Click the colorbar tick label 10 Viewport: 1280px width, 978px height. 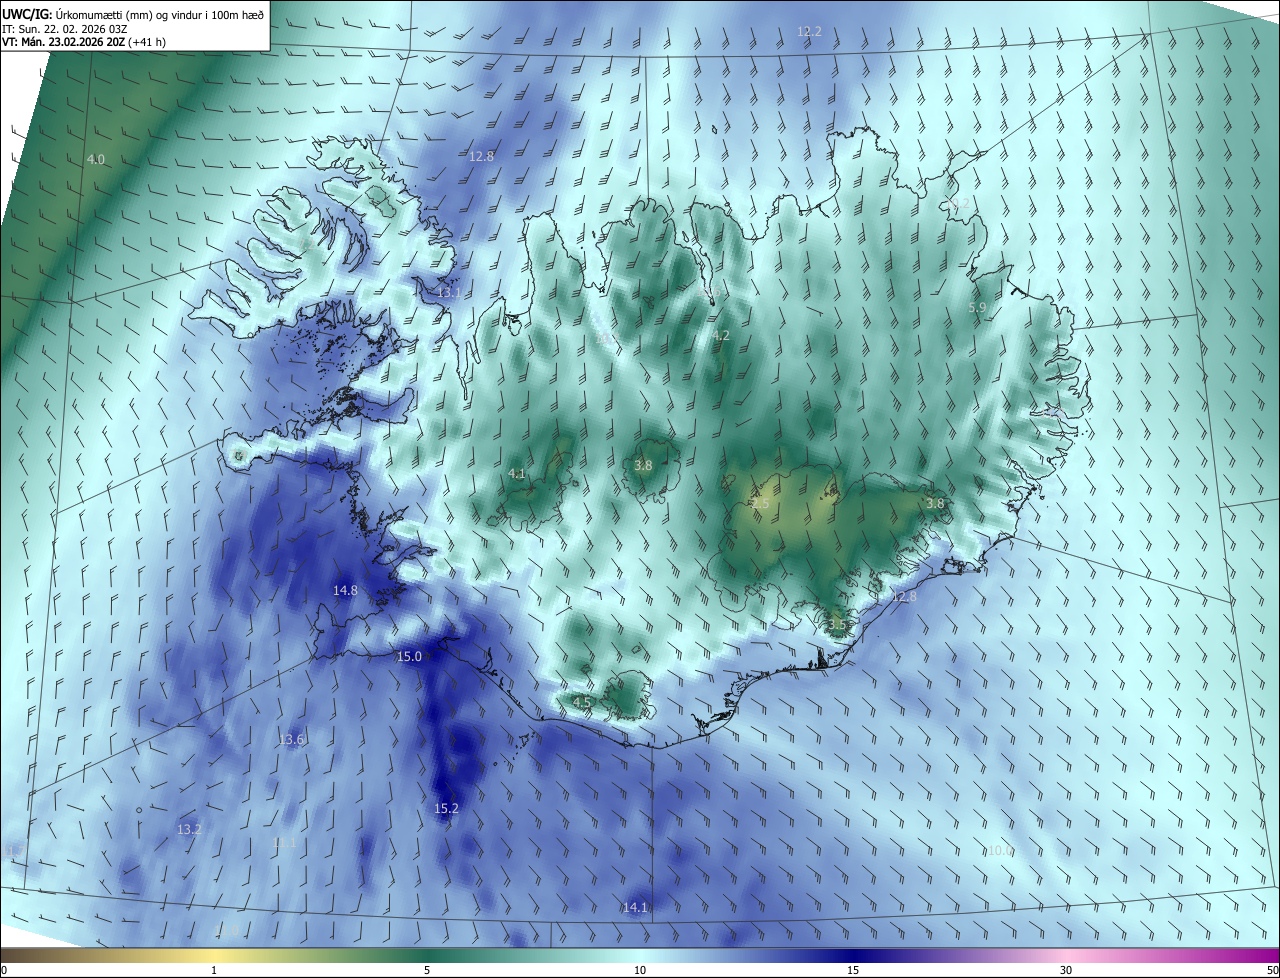coord(640,971)
